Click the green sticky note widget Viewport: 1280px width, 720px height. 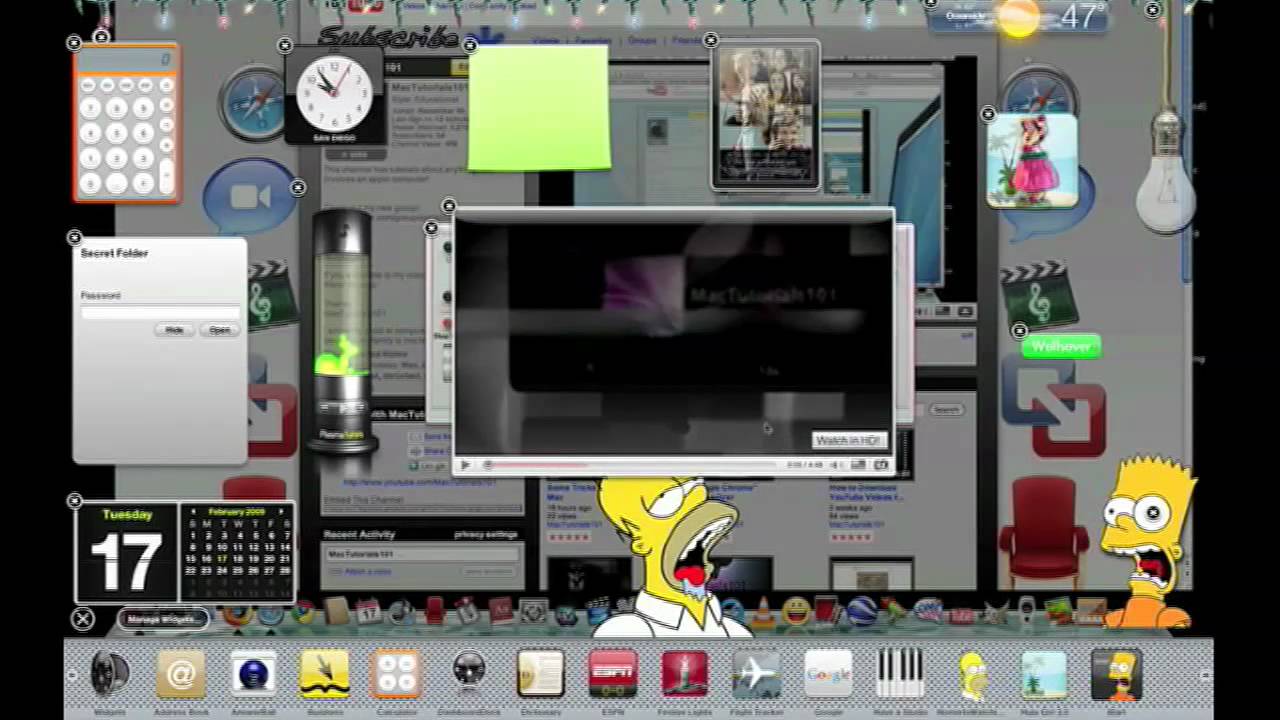539,108
